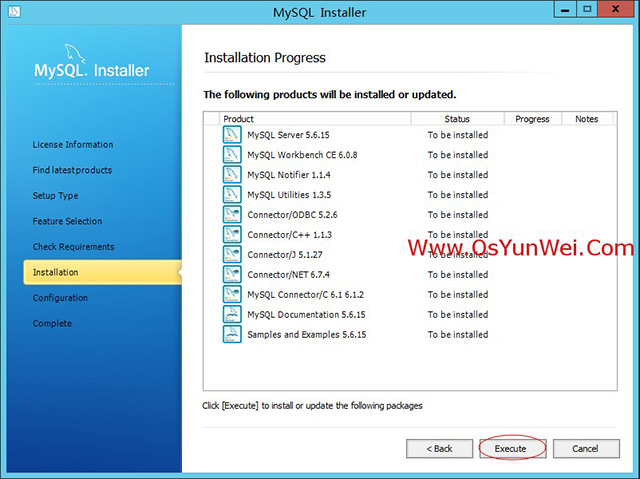Maximize the MySQL Installer window
This screenshot has height=479, width=640.
pos(587,10)
